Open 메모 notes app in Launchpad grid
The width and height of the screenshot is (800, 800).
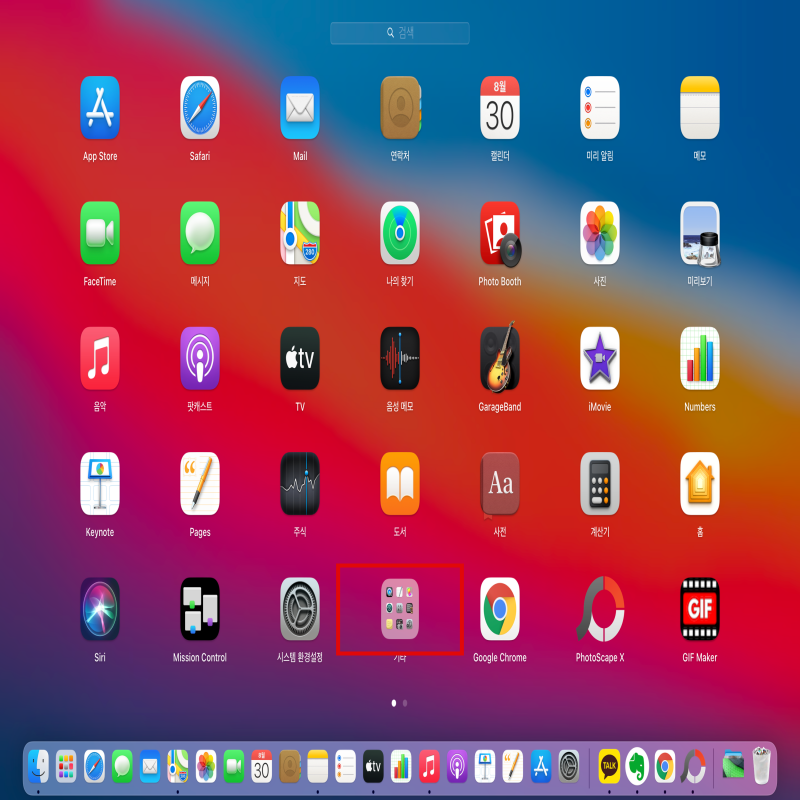(700, 108)
